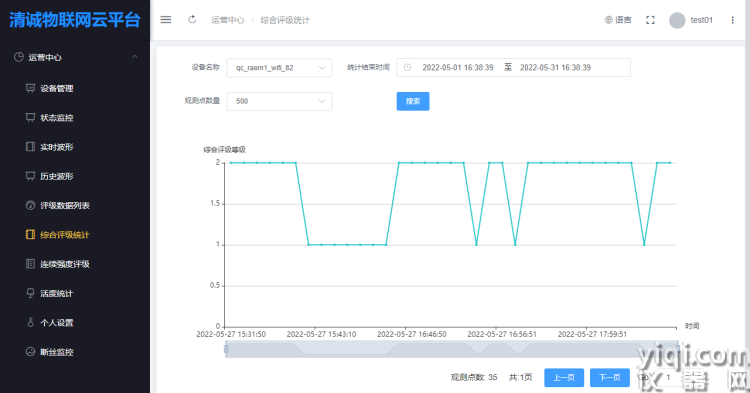Image resolution: width=750 pixels, height=393 pixels.
Task: Click the 状态监控 sidebar icon
Action: click(x=30, y=117)
